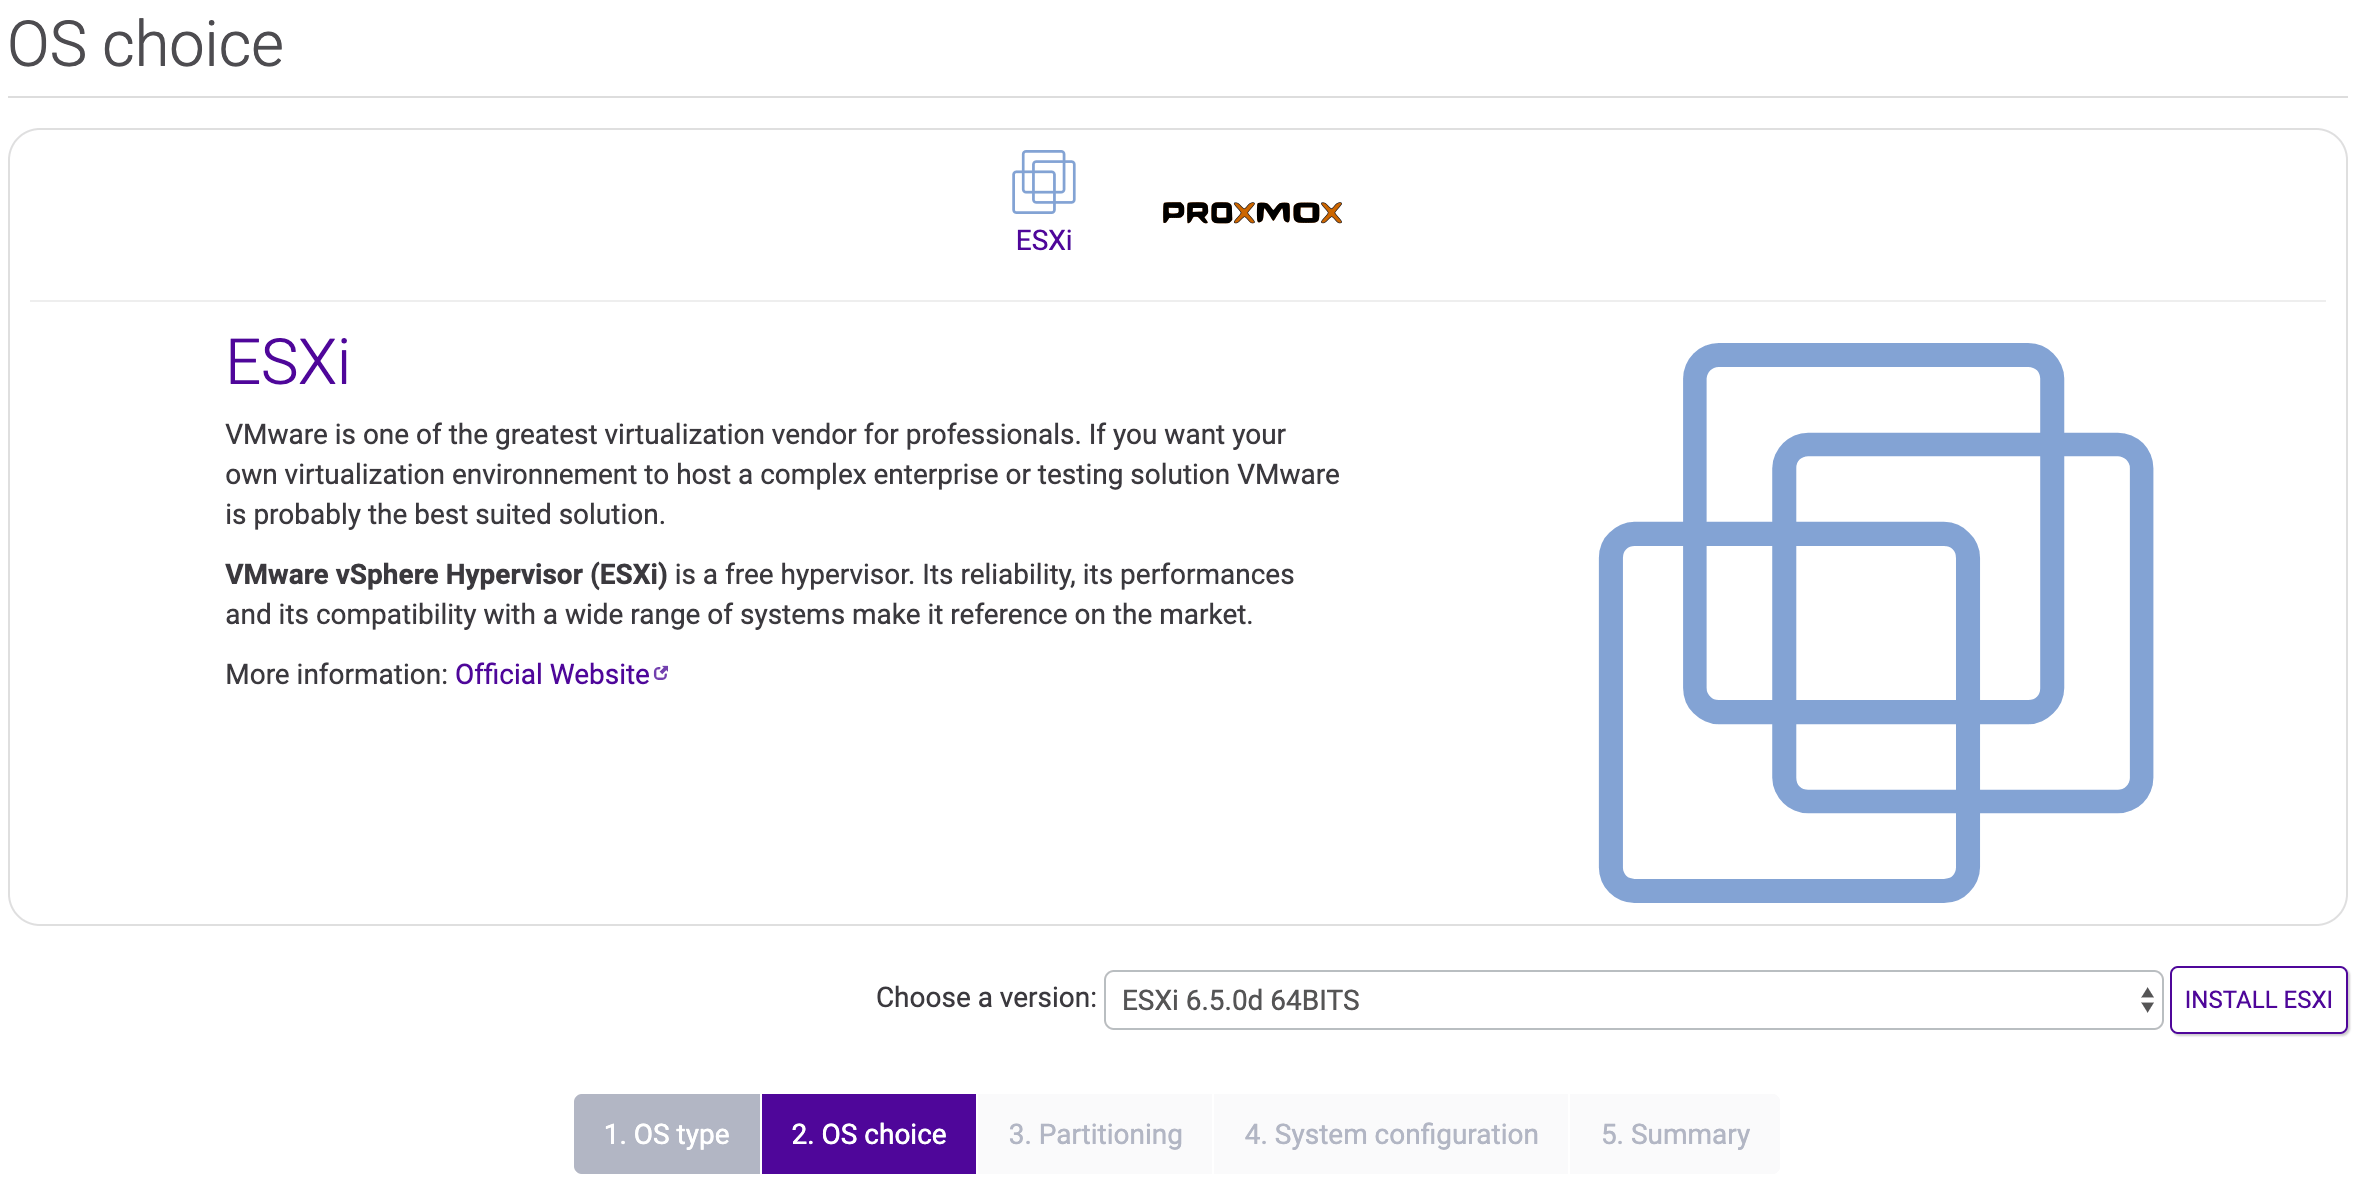
Task: Click the OS choice page title
Action: point(146,45)
